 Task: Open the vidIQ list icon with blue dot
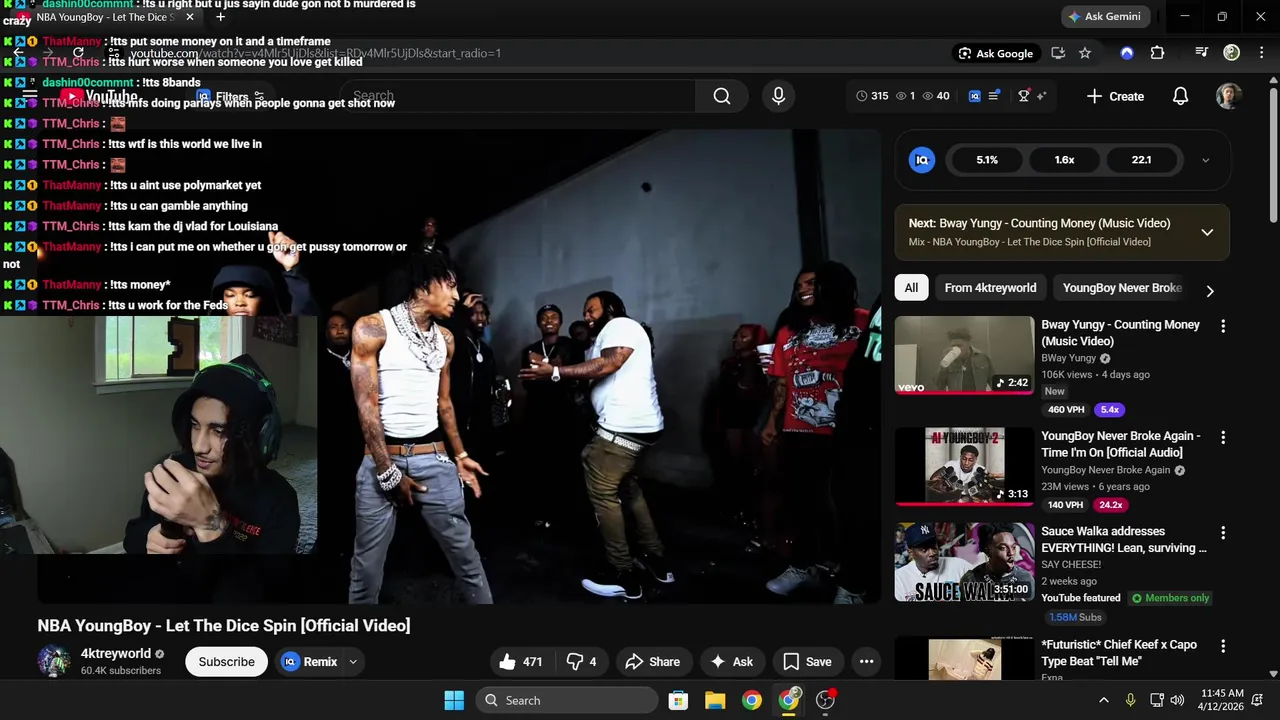994,96
